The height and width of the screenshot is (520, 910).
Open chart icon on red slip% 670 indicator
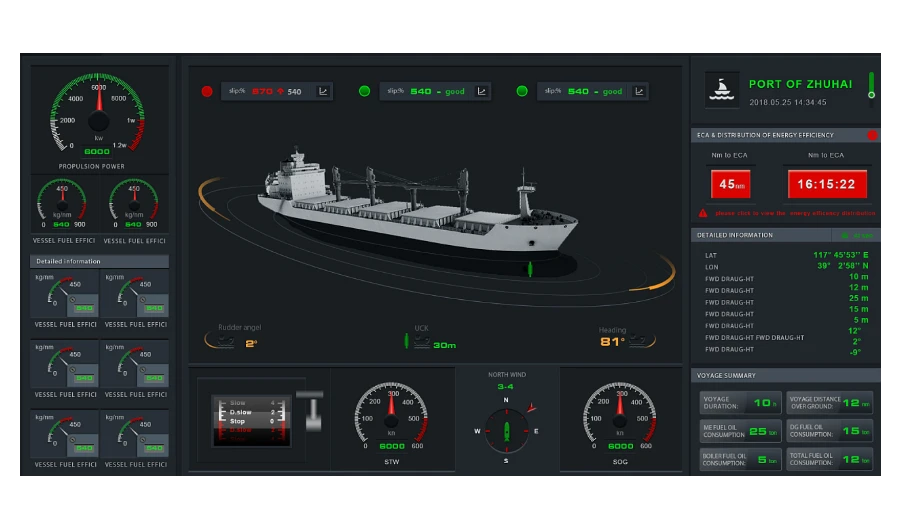pos(323,91)
